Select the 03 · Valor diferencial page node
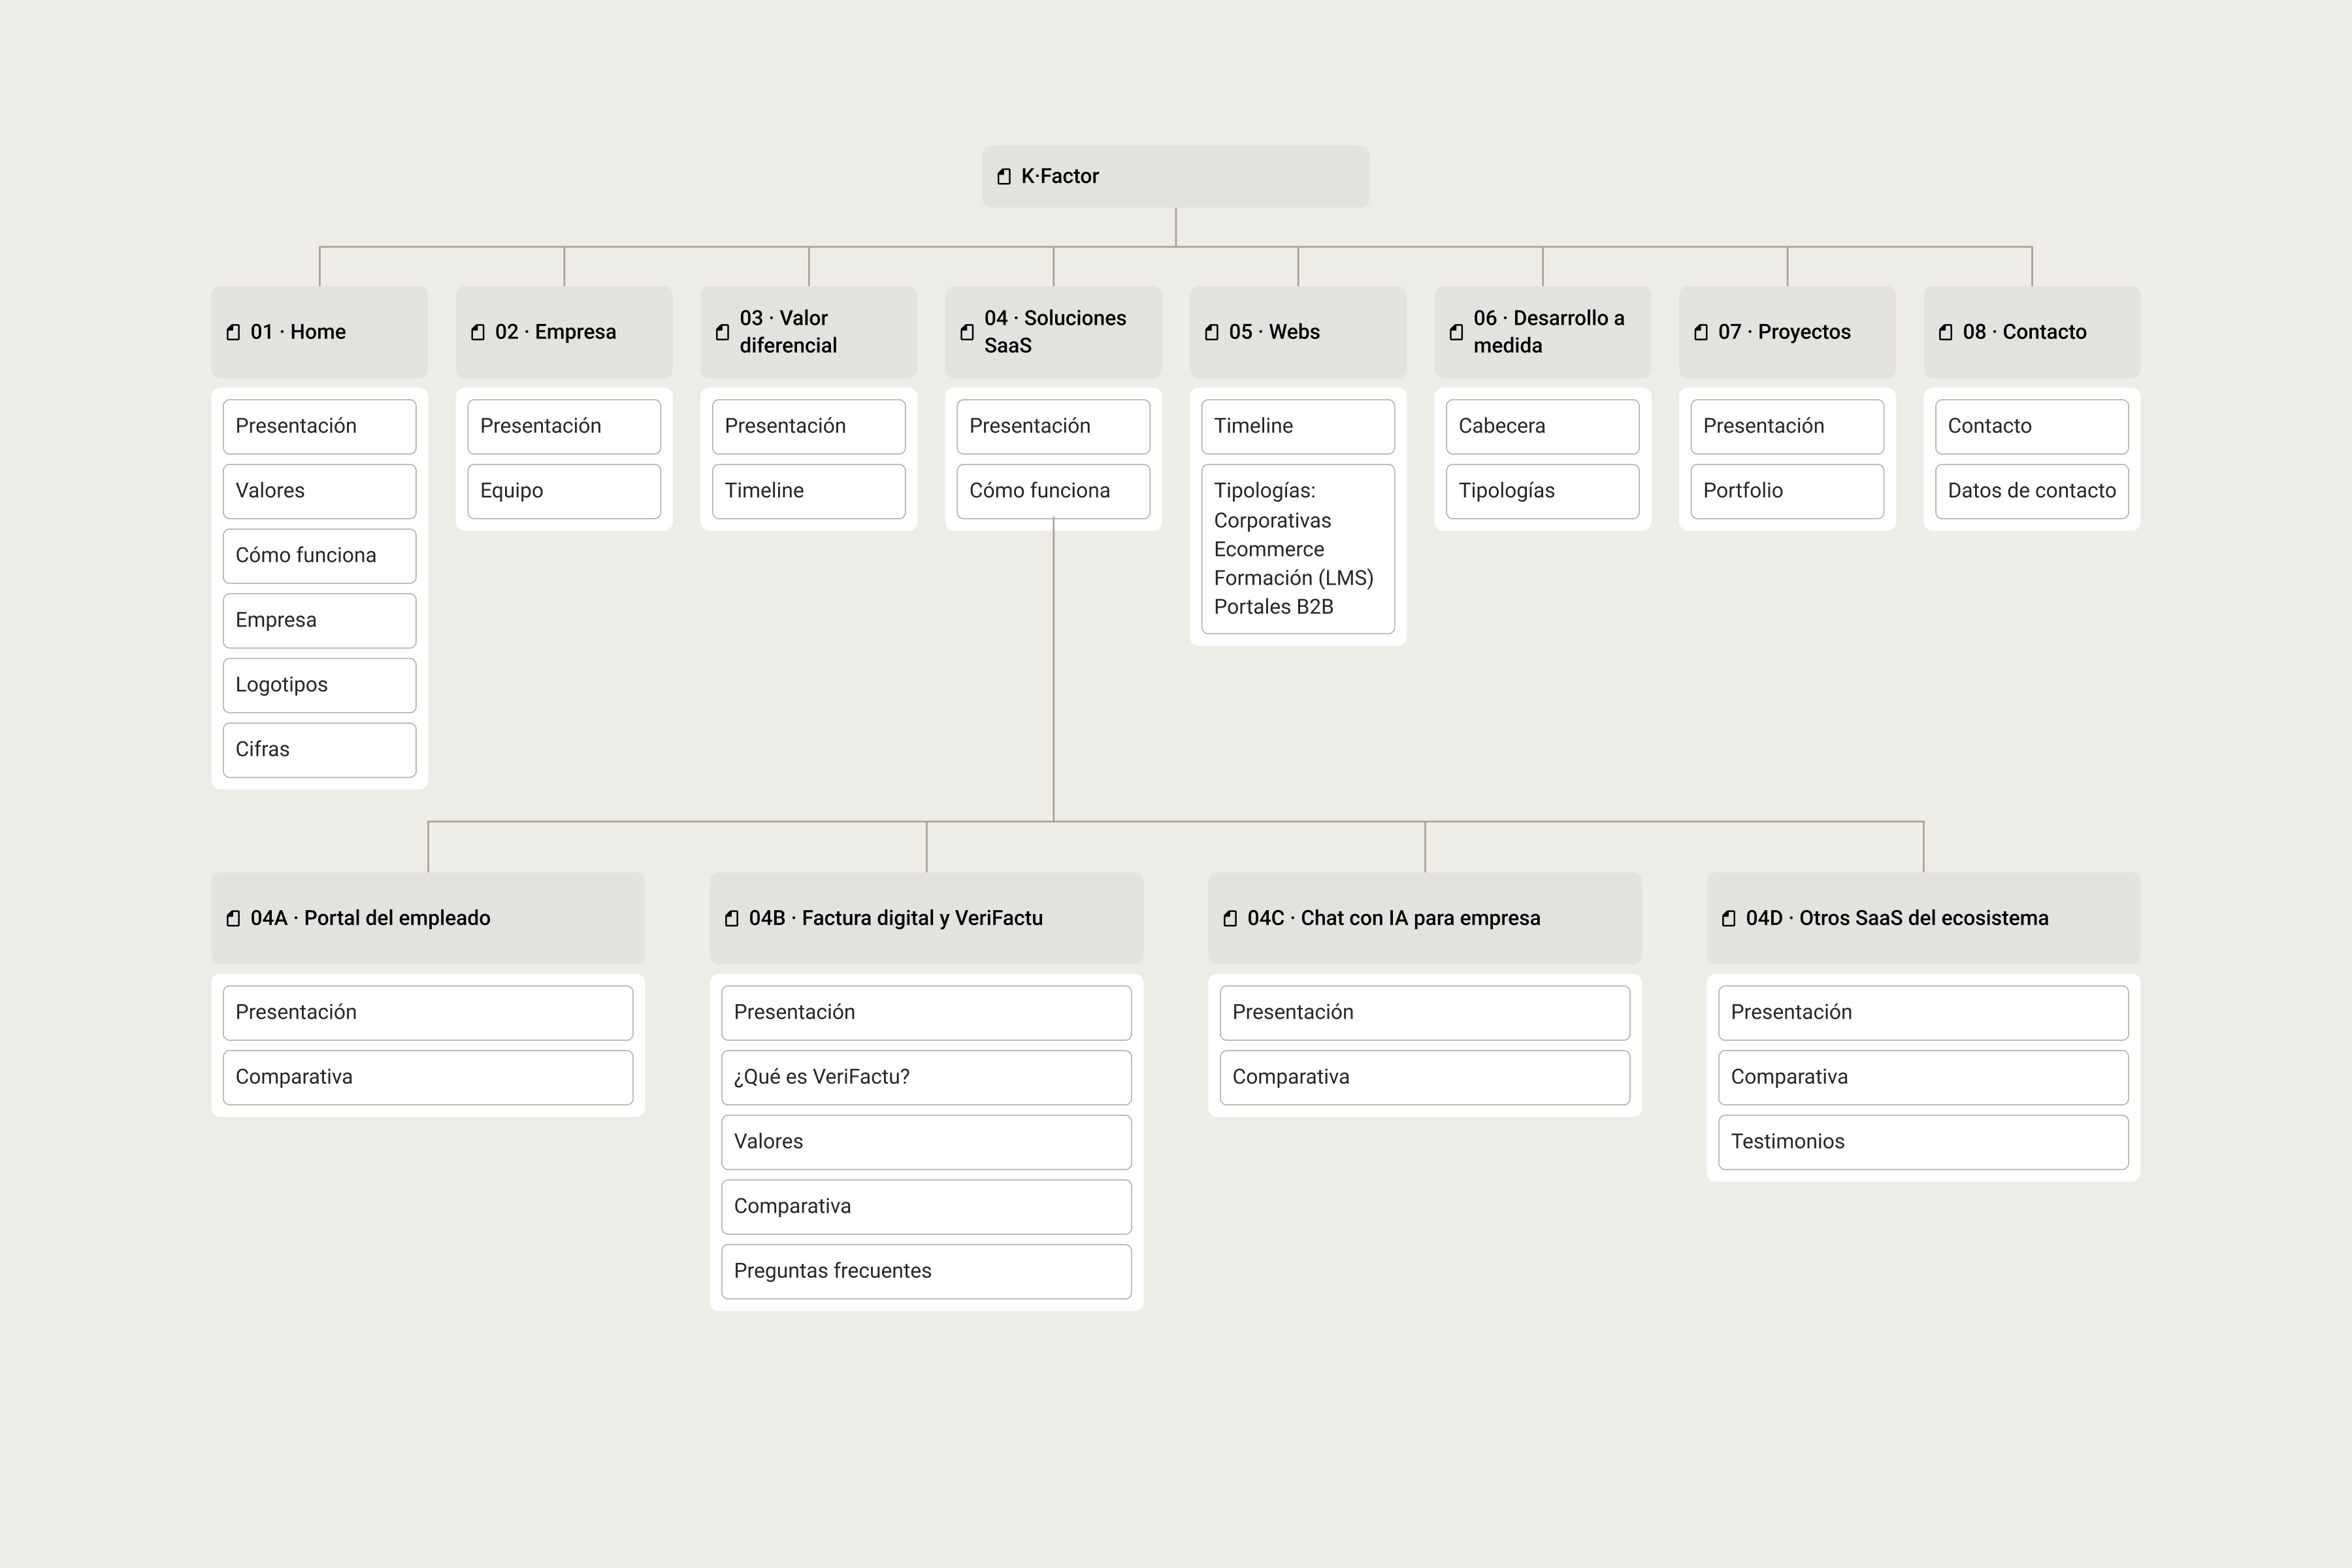Image resolution: width=2352 pixels, height=1568 pixels. click(x=809, y=332)
